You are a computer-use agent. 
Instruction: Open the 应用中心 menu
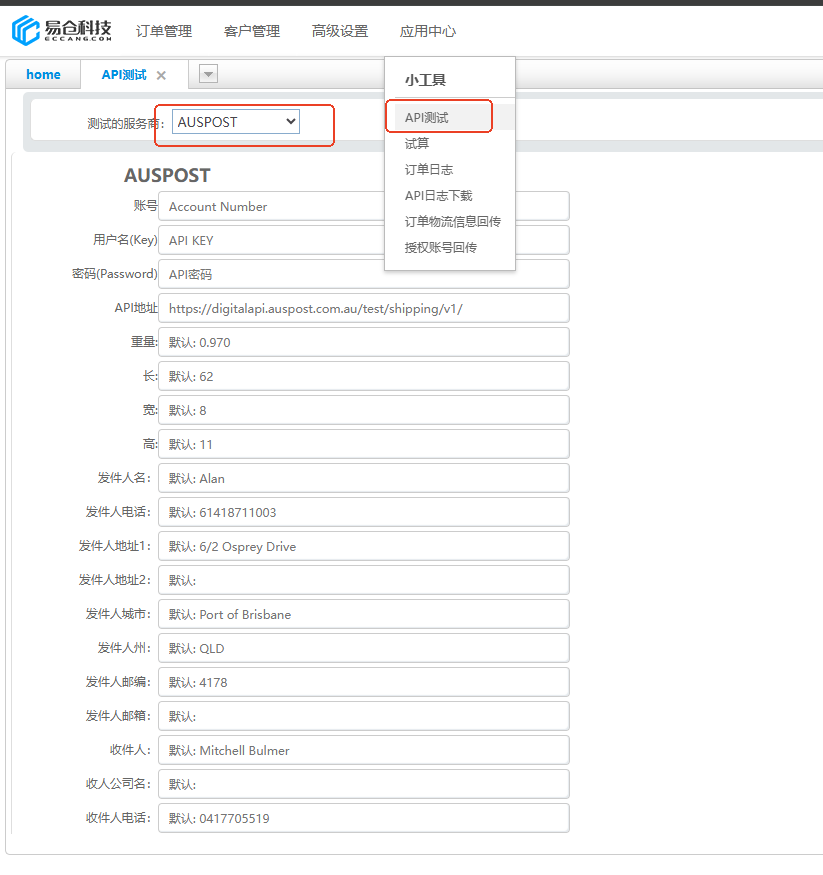(x=428, y=31)
